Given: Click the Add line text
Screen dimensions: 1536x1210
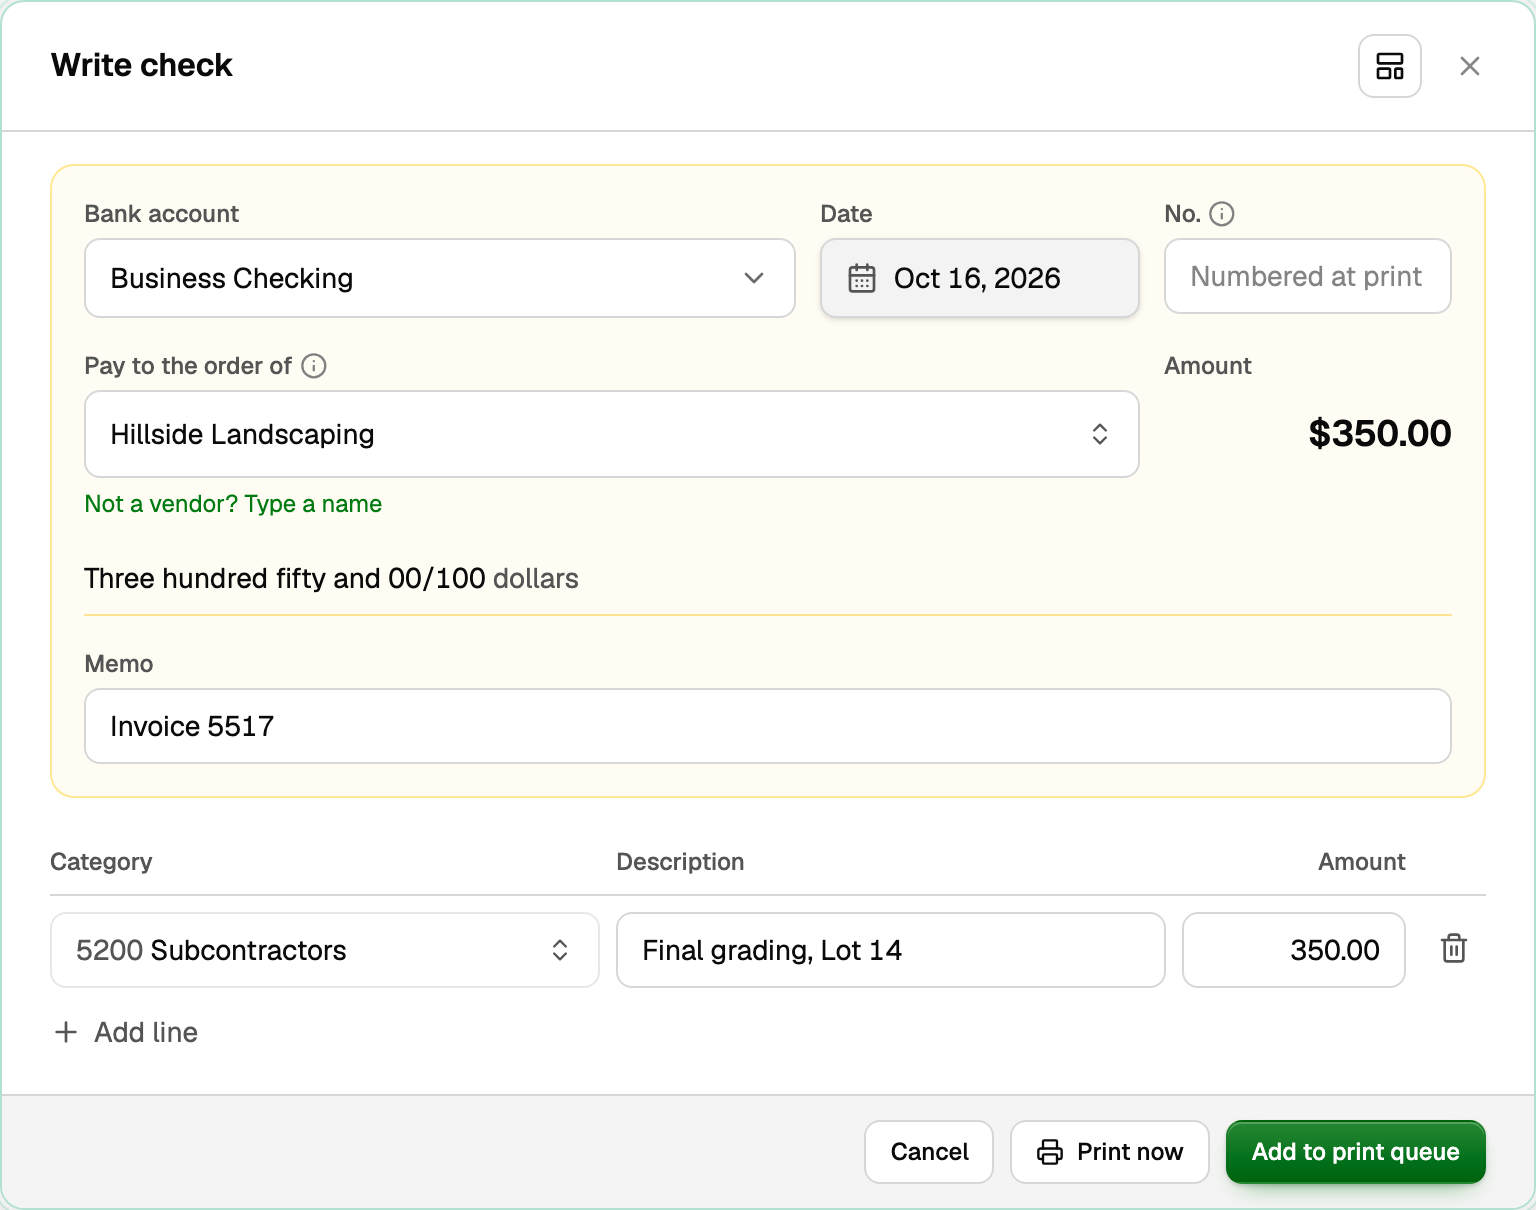Looking at the screenshot, I should pyautogui.click(x=146, y=1032).
